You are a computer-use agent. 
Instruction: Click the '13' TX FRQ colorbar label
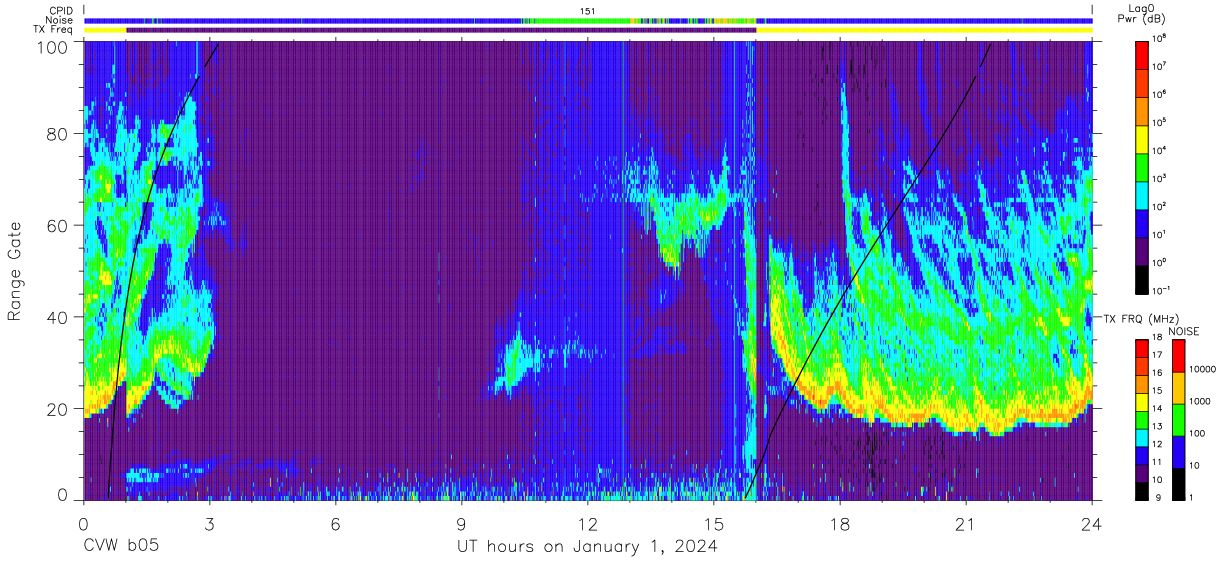1160,428
